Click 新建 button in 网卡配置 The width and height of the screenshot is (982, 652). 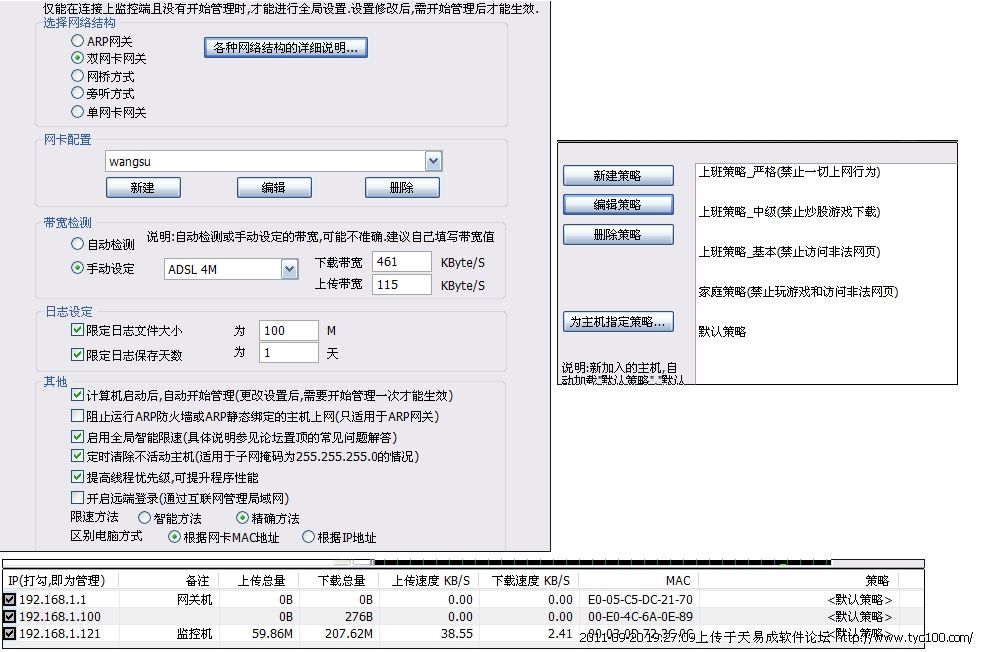click(143, 188)
